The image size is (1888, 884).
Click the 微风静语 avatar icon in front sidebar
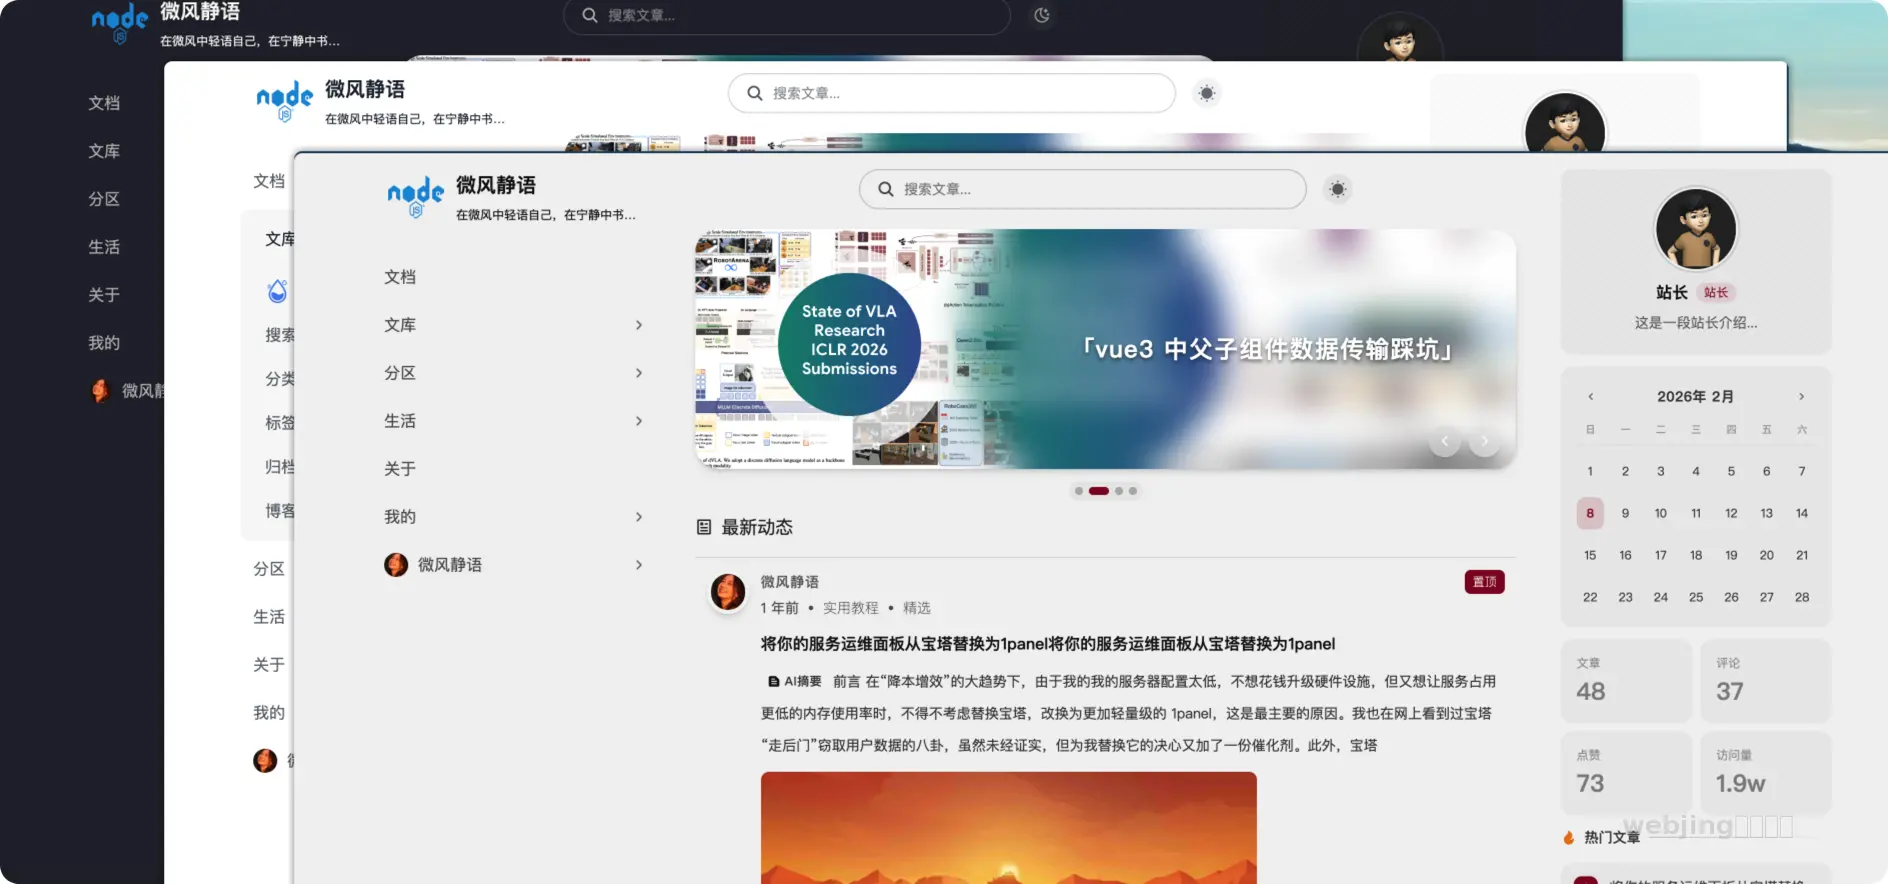tap(396, 565)
